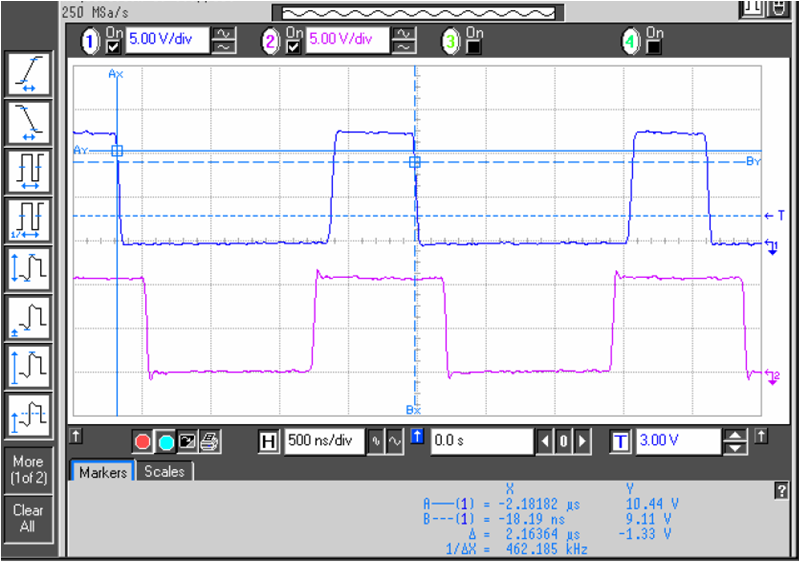Click the memory bar waveform overview

point(418,13)
